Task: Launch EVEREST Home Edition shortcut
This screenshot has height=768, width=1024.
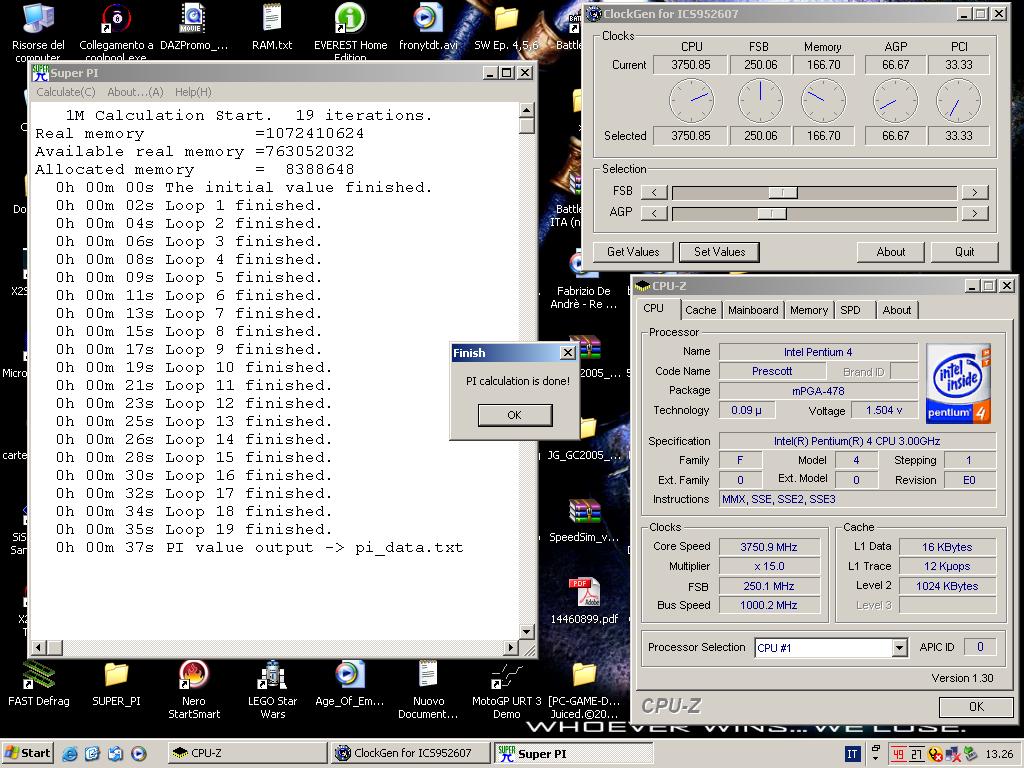Action: (x=350, y=20)
